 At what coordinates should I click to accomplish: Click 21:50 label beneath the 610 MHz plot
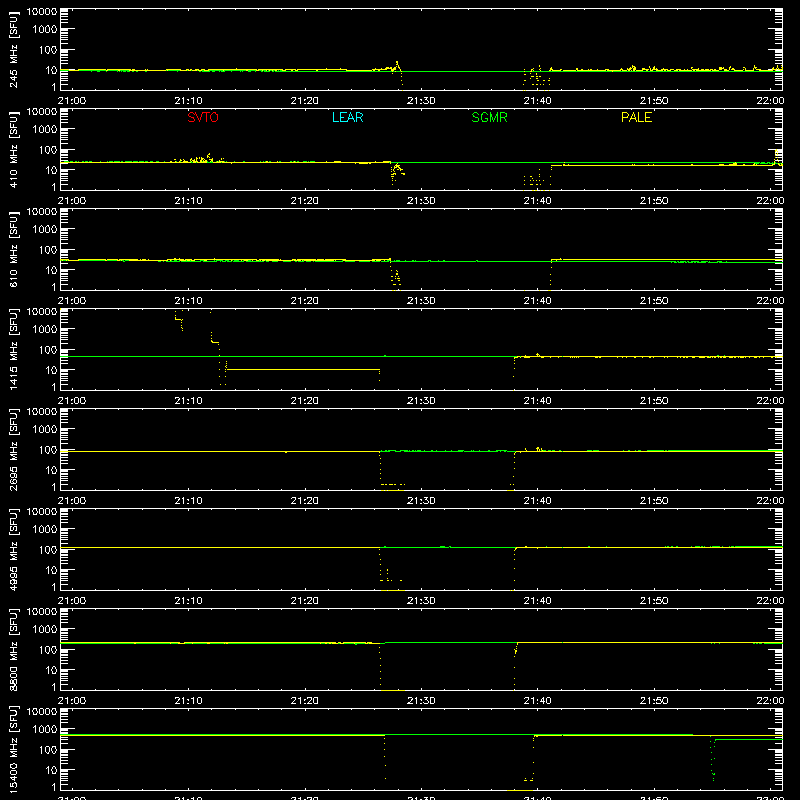[x=654, y=301]
